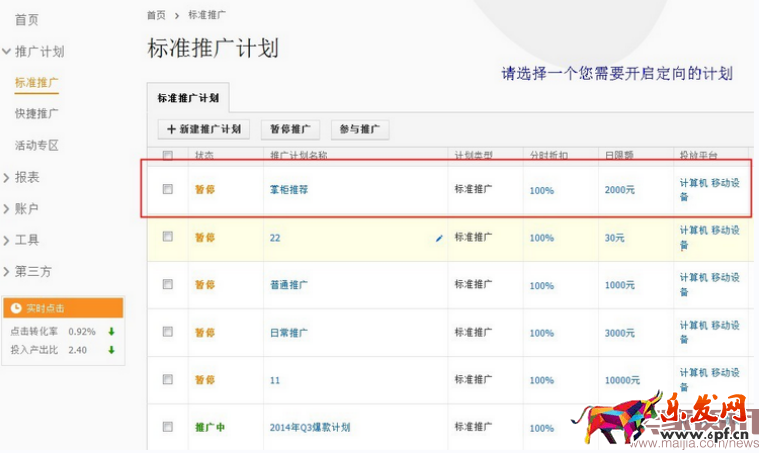Viewport: 759px width, 455px height.
Task: Click the 2000元 daily limit value
Action: (x=620, y=190)
